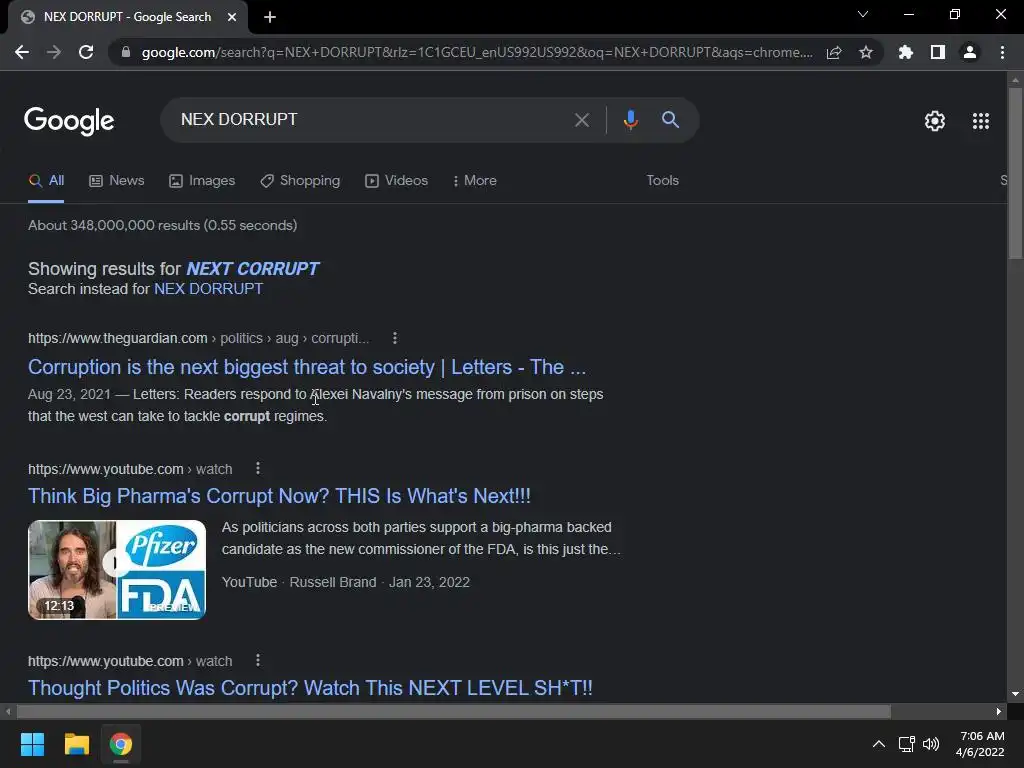Open Google quick settings gear
The image size is (1024, 768).
(x=935, y=121)
